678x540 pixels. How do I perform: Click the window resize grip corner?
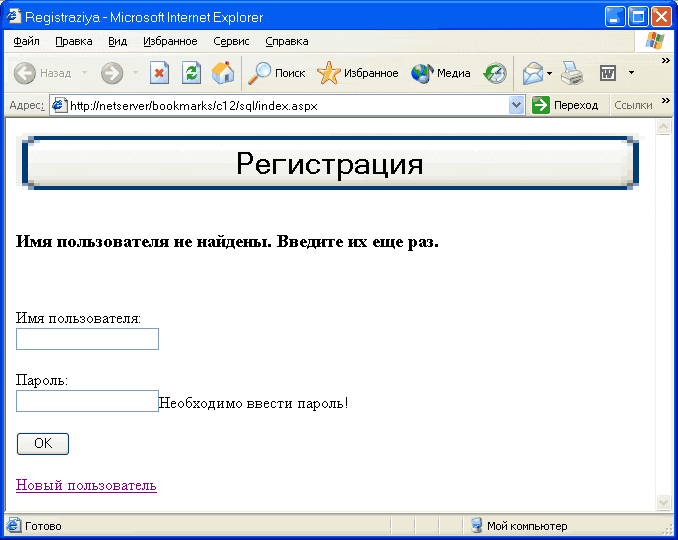click(x=668, y=528)
